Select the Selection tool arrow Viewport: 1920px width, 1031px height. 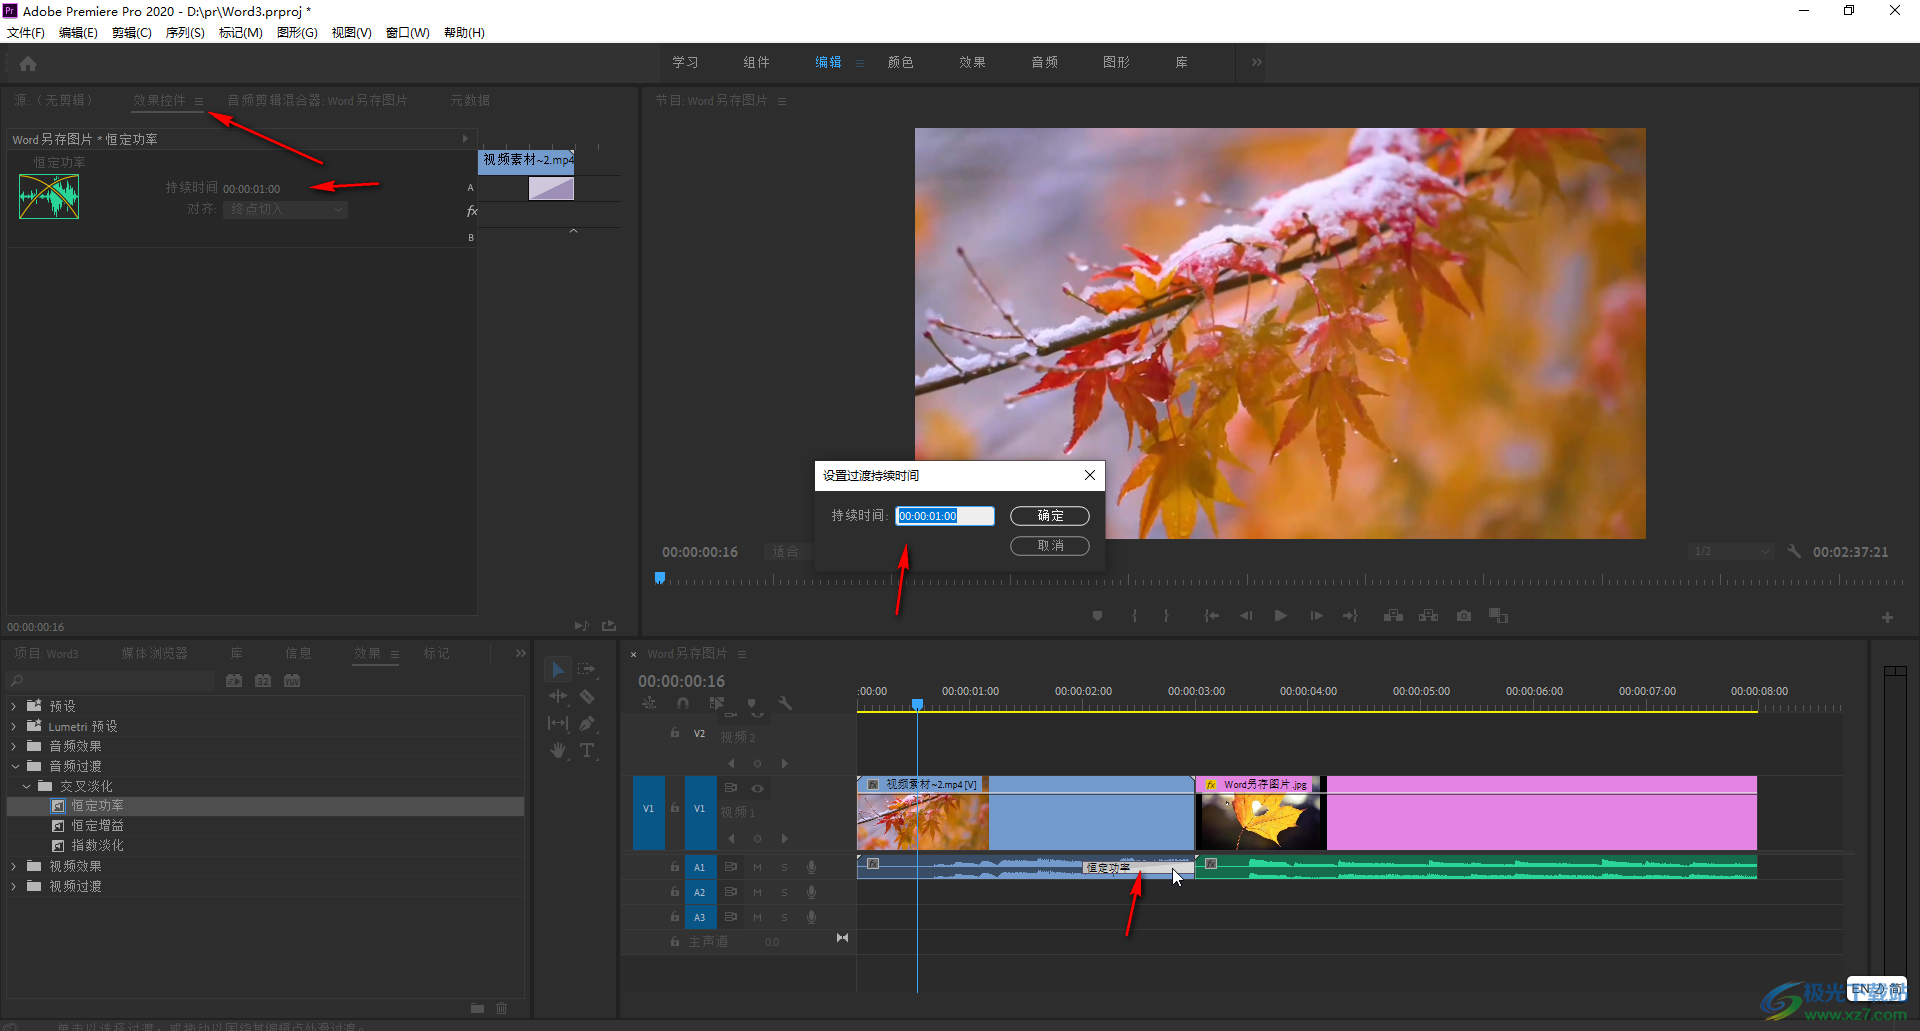click(x=558, y=669)
